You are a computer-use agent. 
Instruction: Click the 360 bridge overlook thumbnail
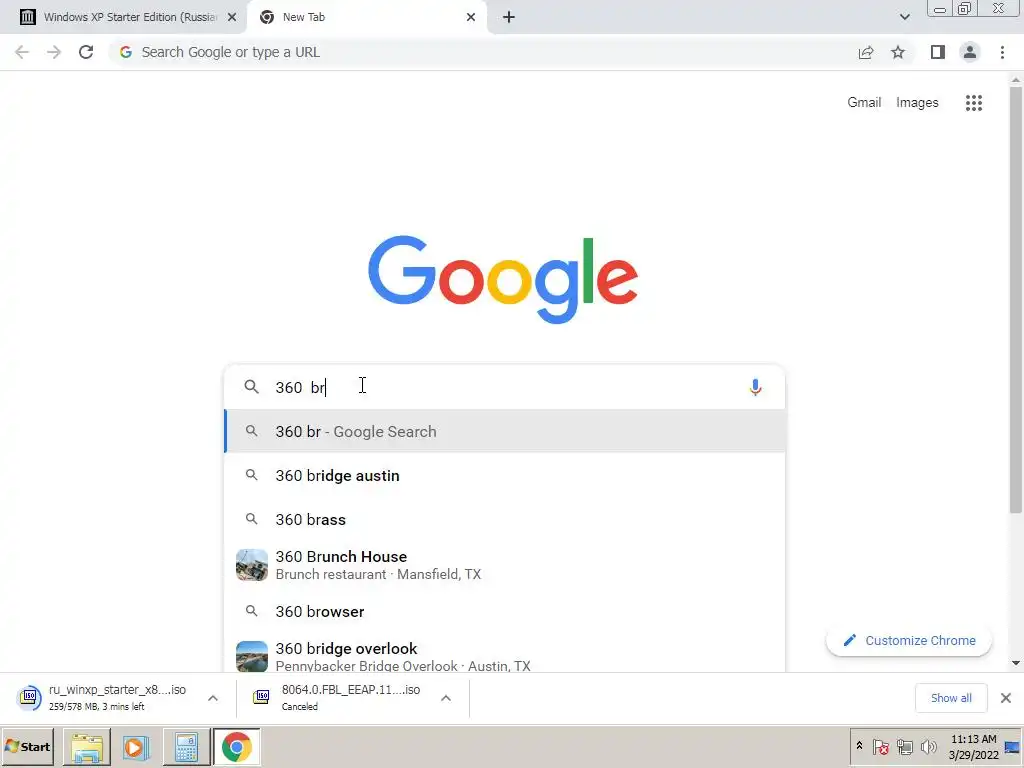point(251,656)
